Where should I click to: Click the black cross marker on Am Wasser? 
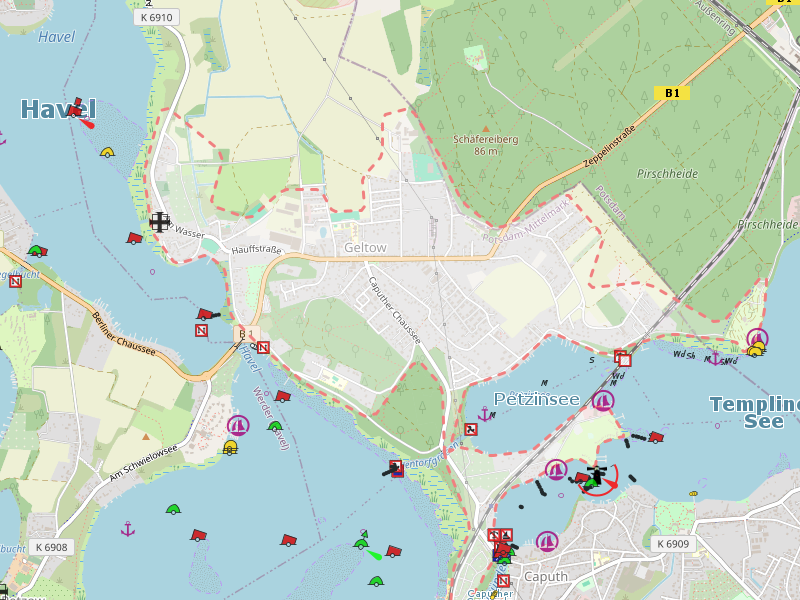(160, 222)
